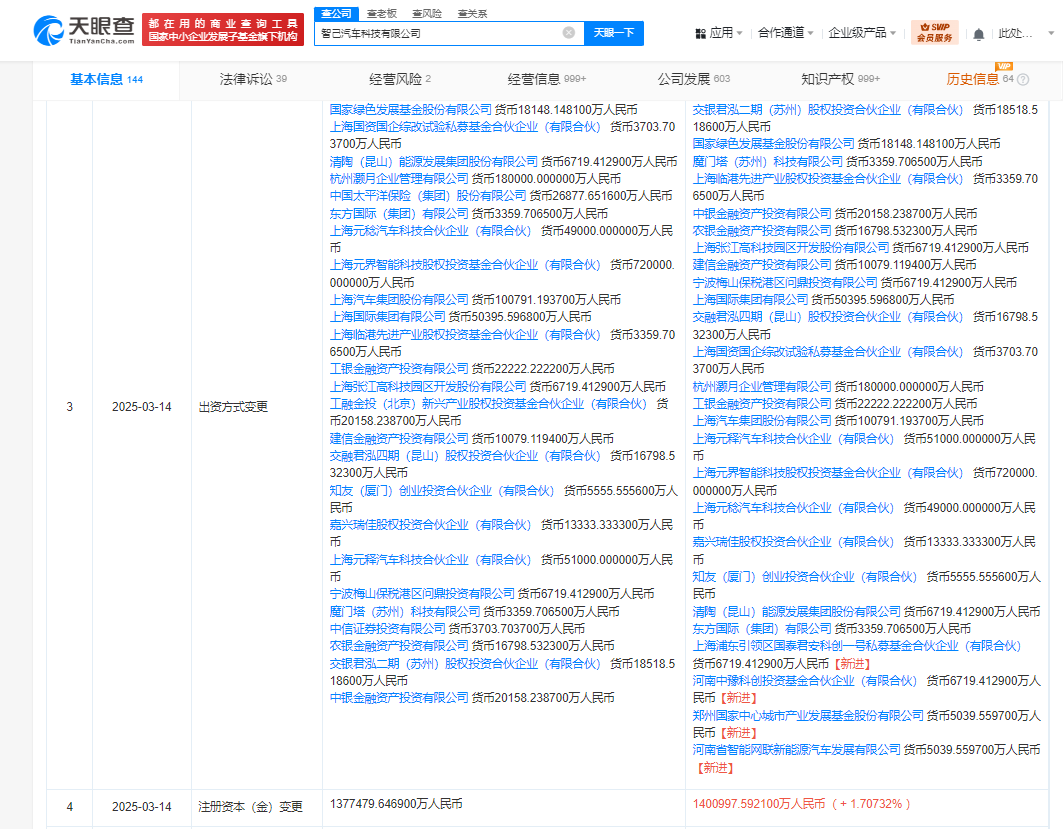Click the red promotional banner

(x=222, y=29)
